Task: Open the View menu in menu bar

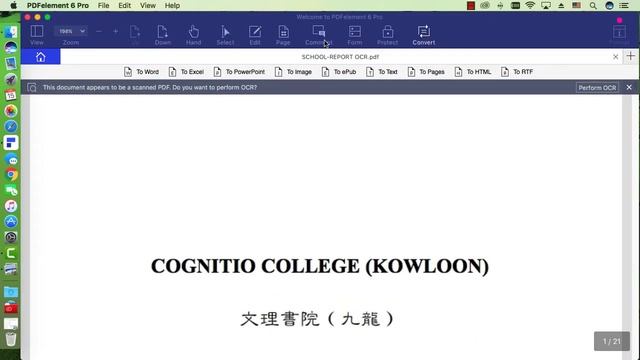Action: point(148,6)
